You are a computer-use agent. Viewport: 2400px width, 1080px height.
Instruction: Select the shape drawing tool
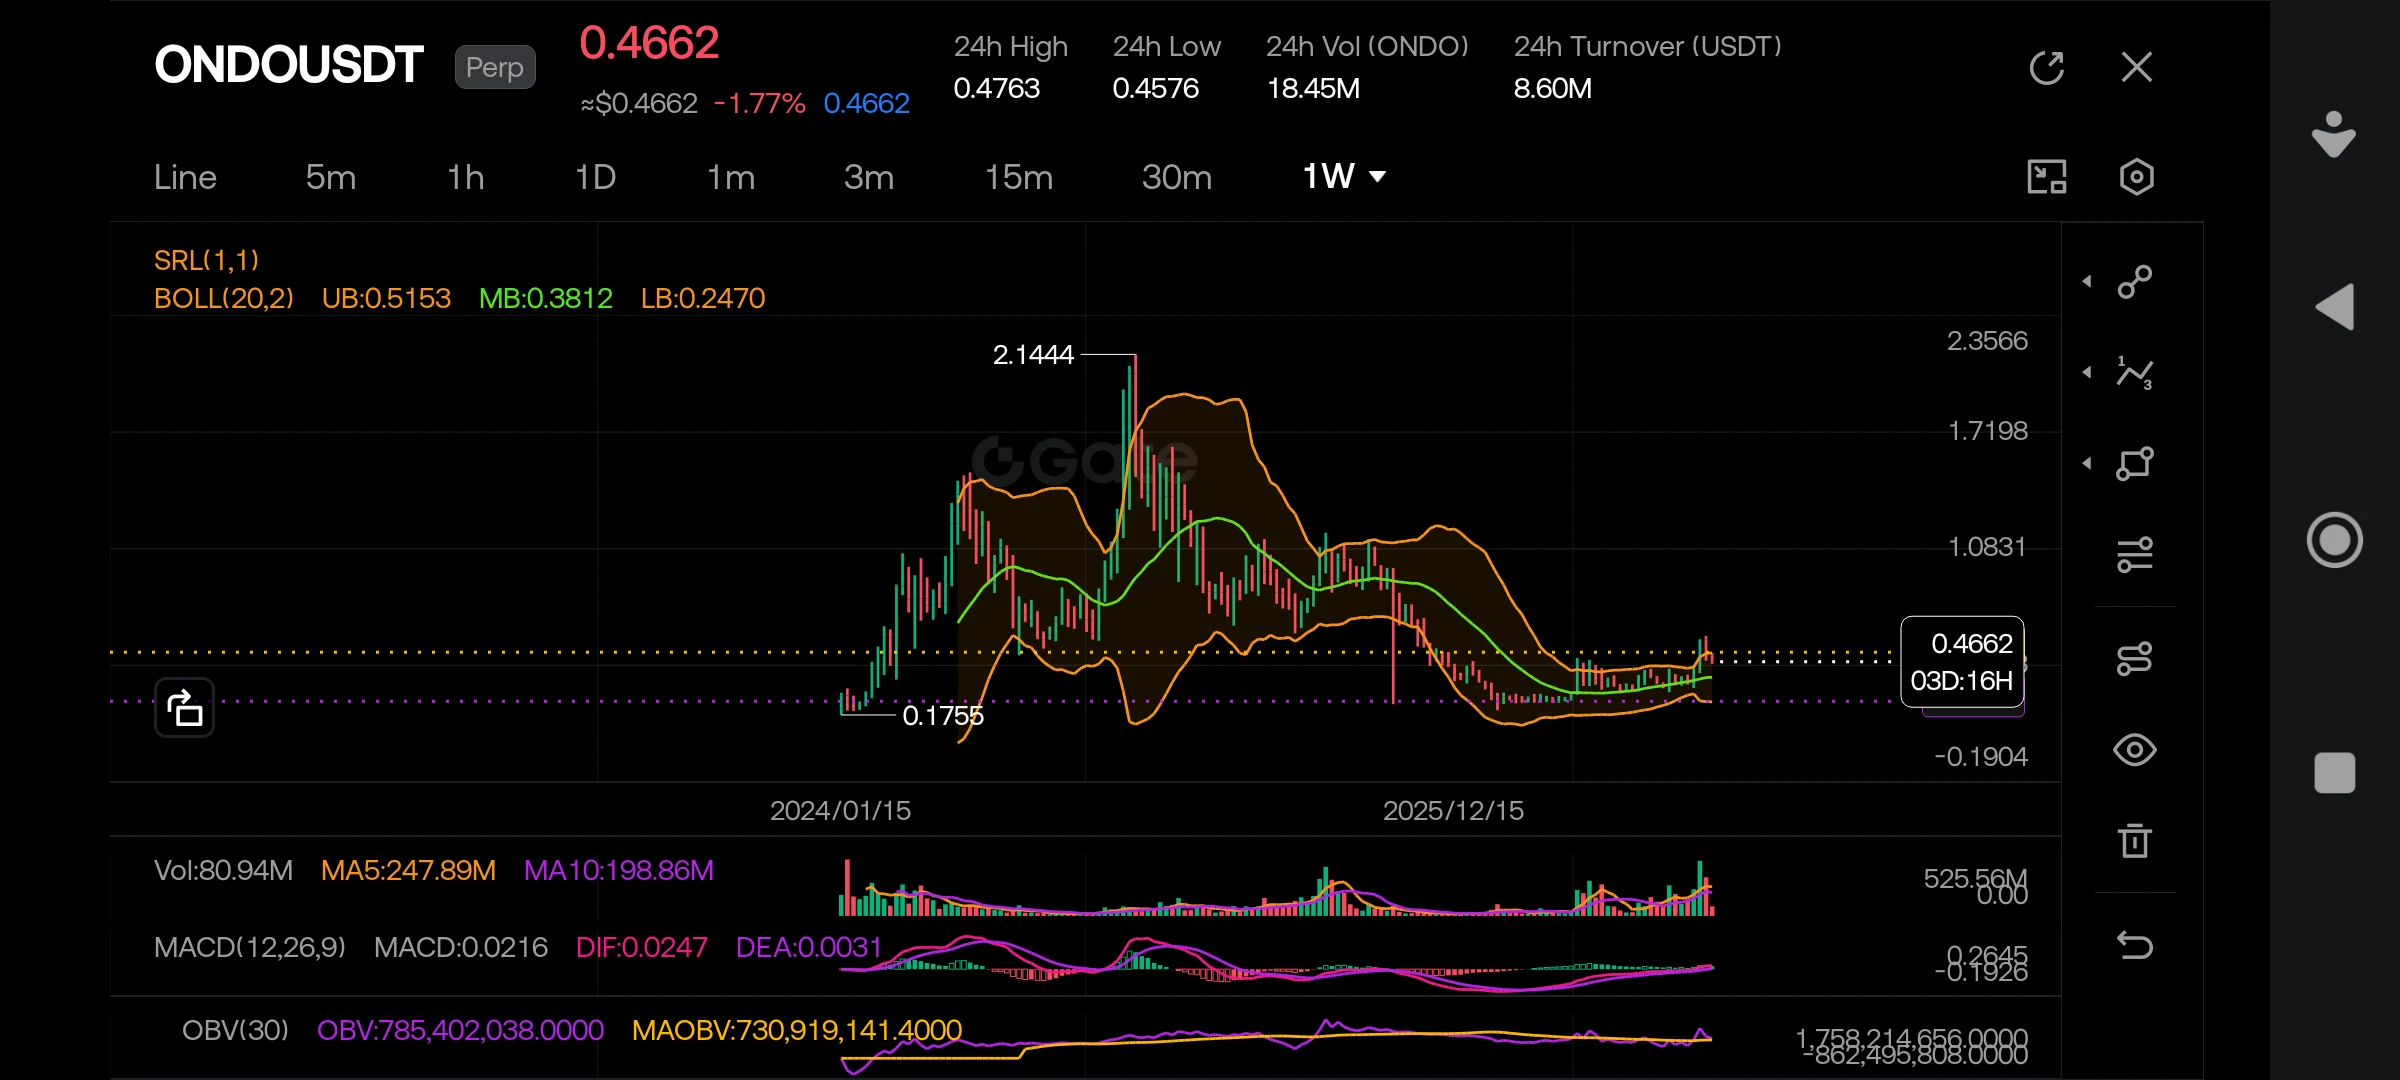click(x=2135, y=463)
